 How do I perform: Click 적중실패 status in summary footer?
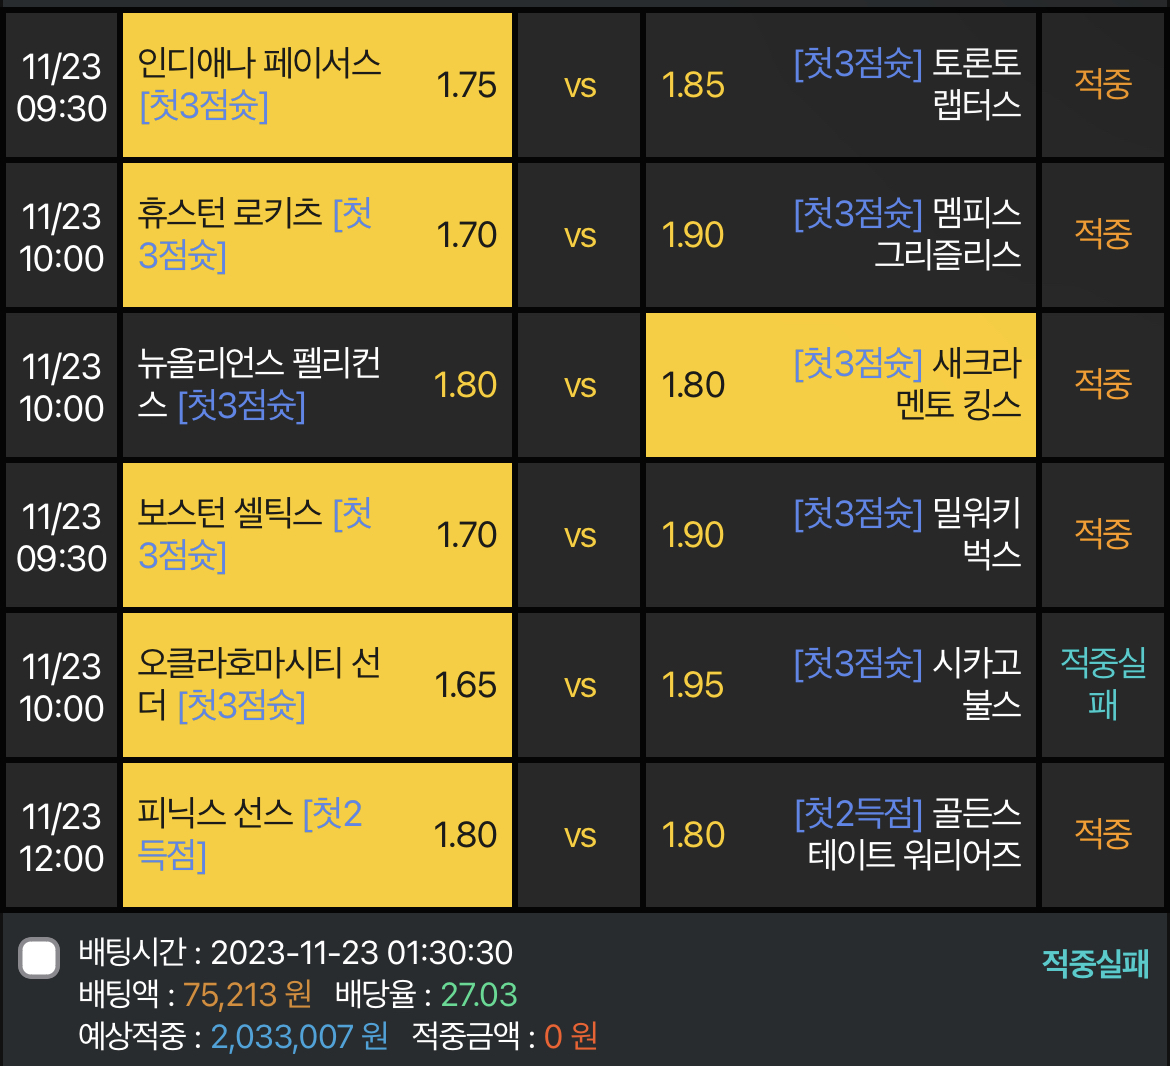1095,963
